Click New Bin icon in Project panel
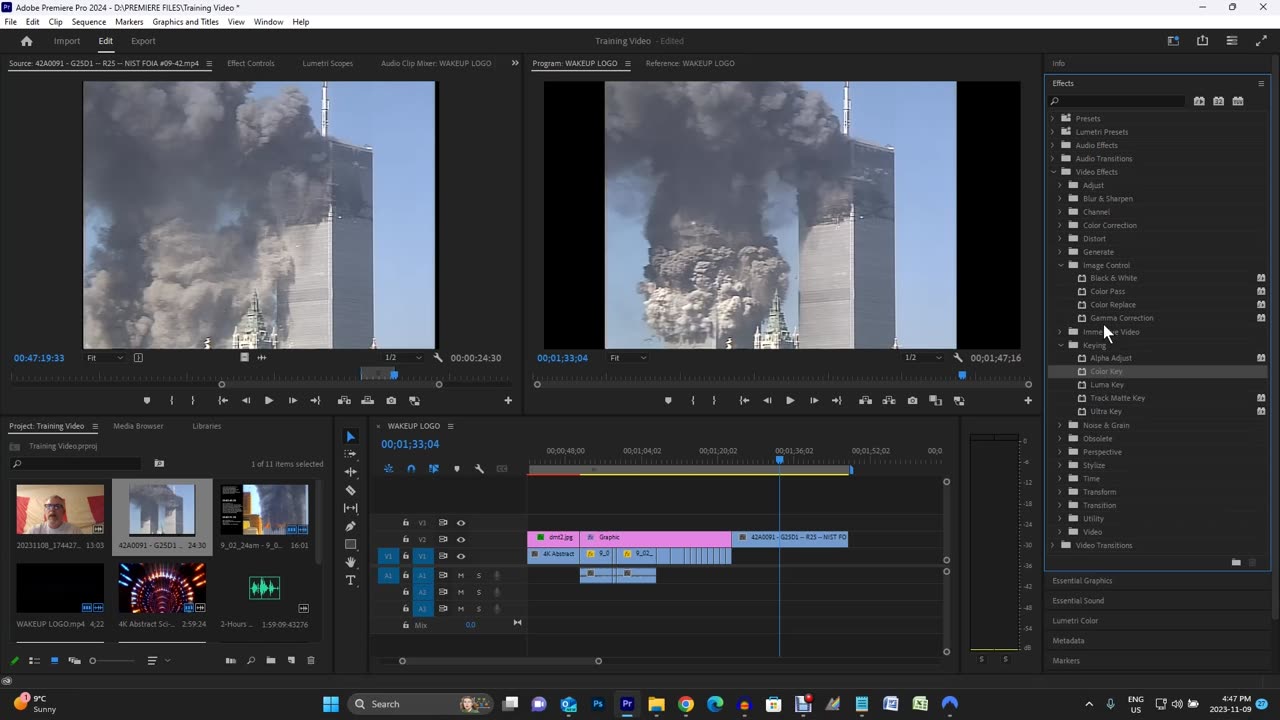1280x720 pixels. pos(270,660)
